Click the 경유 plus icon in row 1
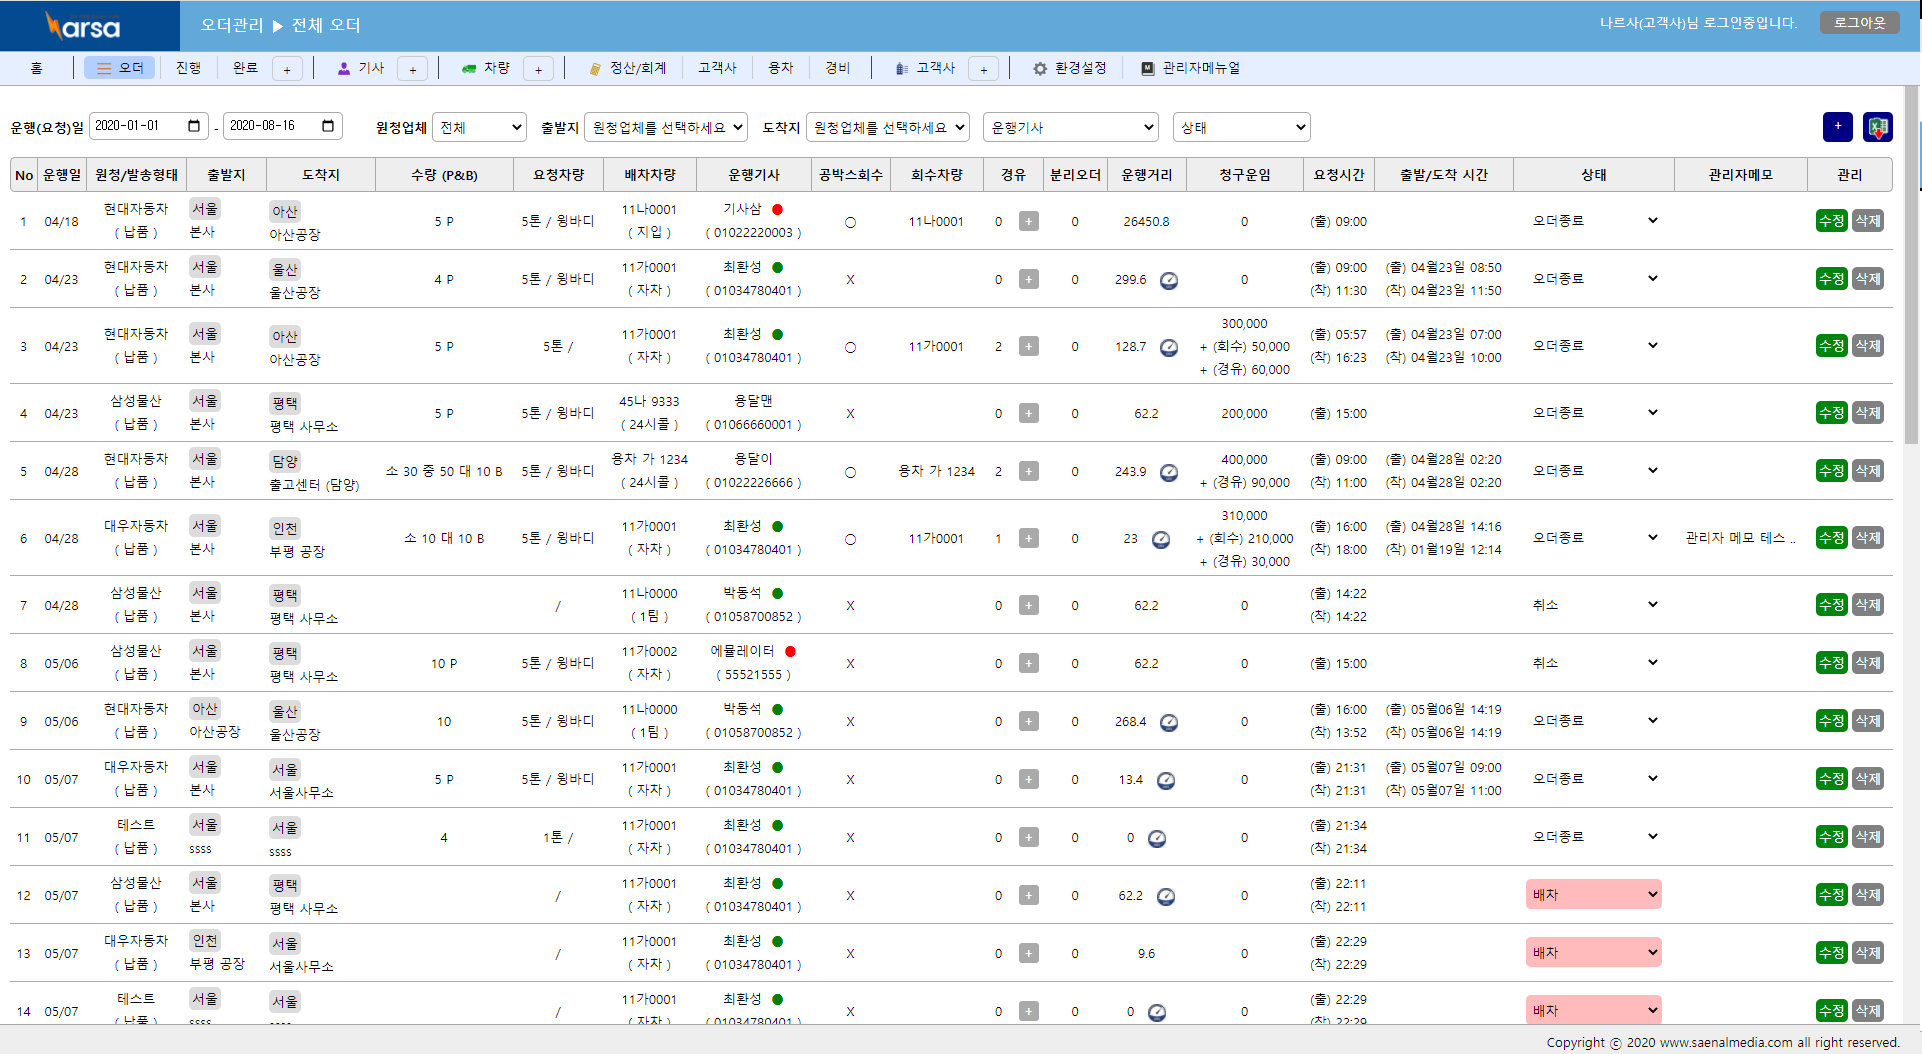 pos(1028,222)
